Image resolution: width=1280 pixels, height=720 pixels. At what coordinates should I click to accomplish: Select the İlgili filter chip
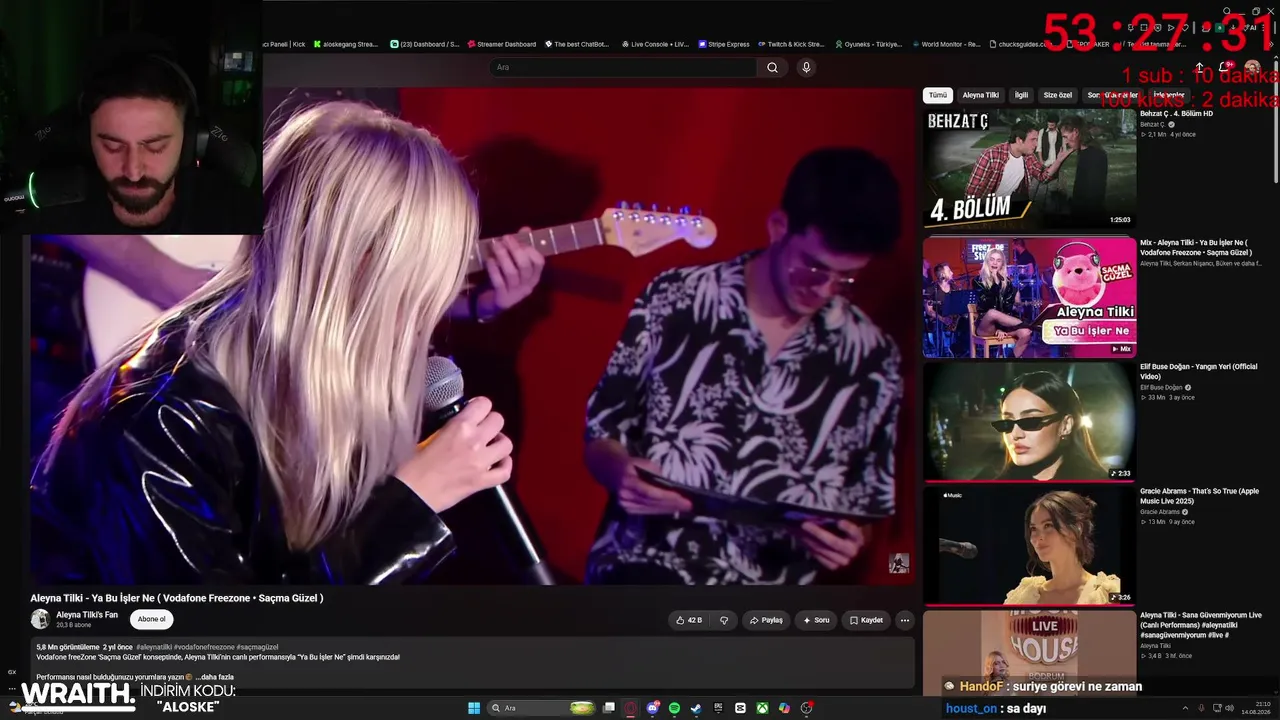pos(1021,95)
